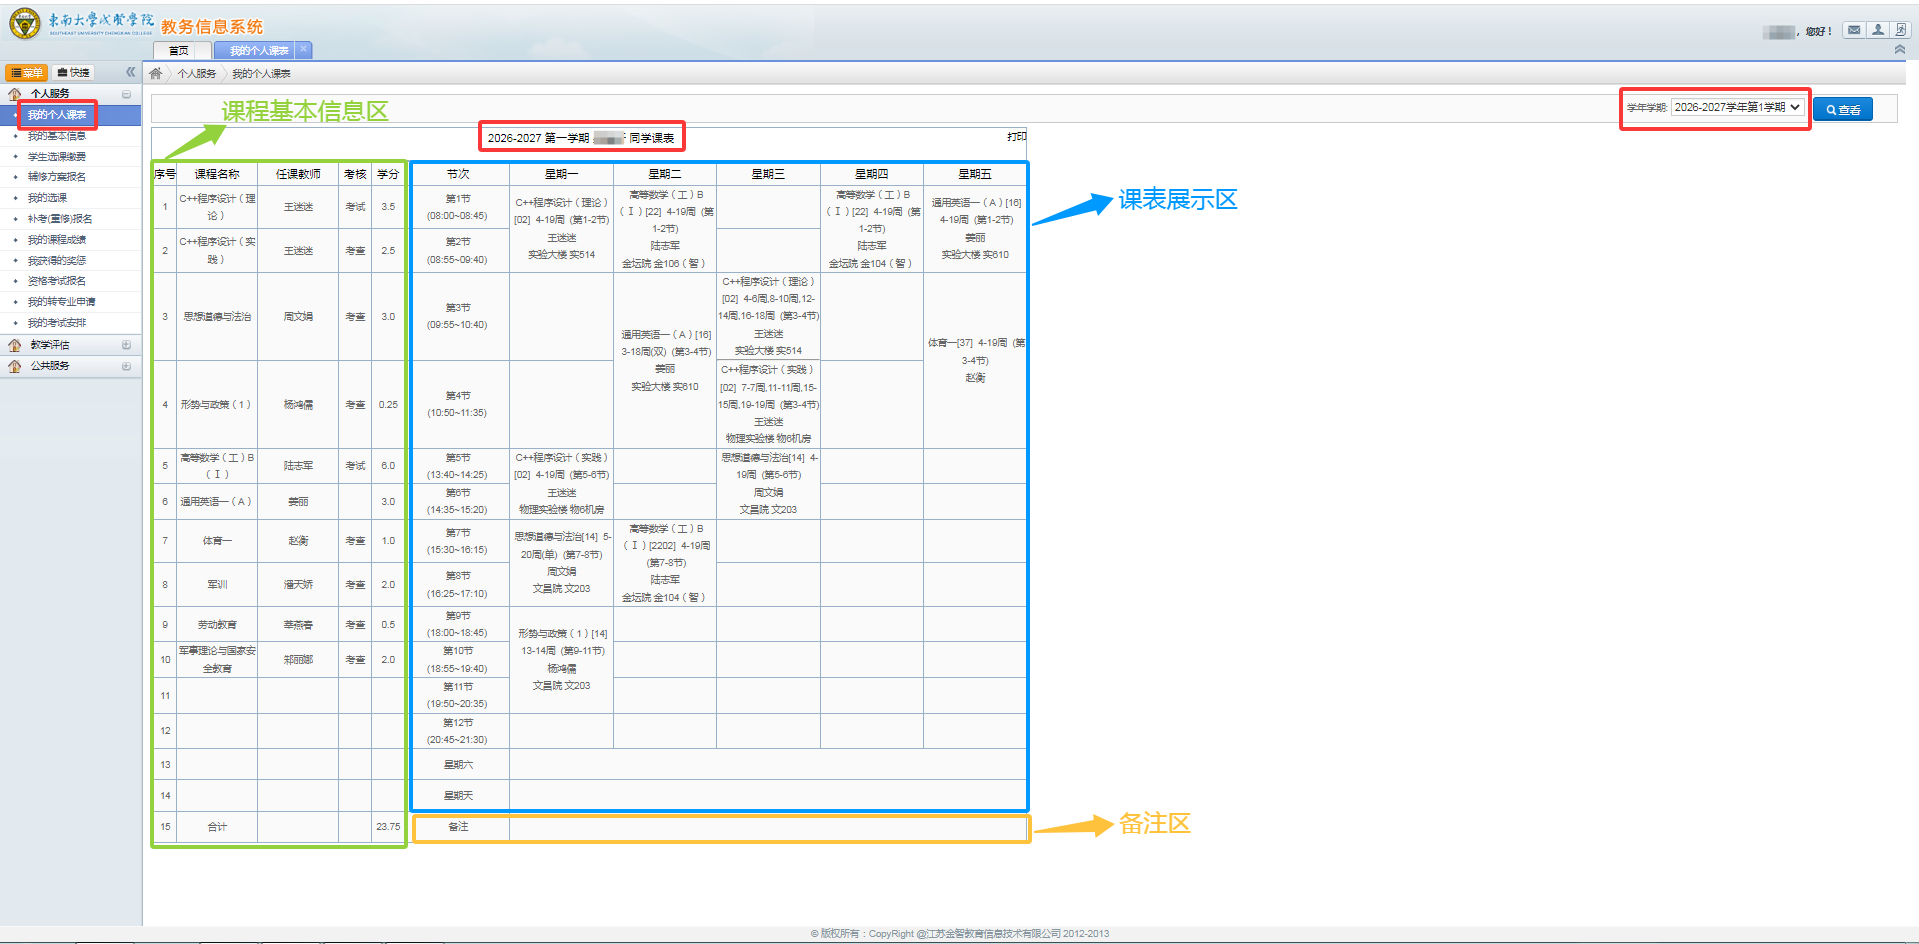Open 我的考试安排 in sidebar
The width and height of the screenshot is (1919, 944).
tap(57, 323)
